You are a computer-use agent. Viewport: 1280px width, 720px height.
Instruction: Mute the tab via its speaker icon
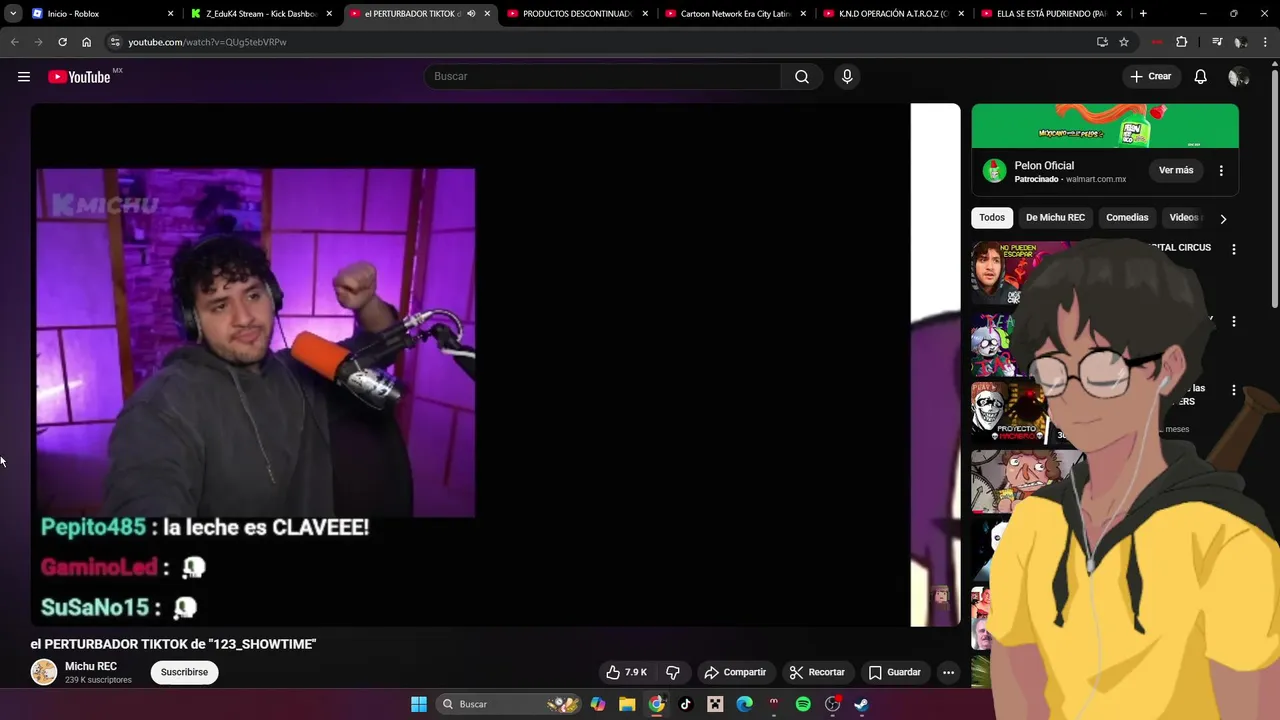click(471, 14)
